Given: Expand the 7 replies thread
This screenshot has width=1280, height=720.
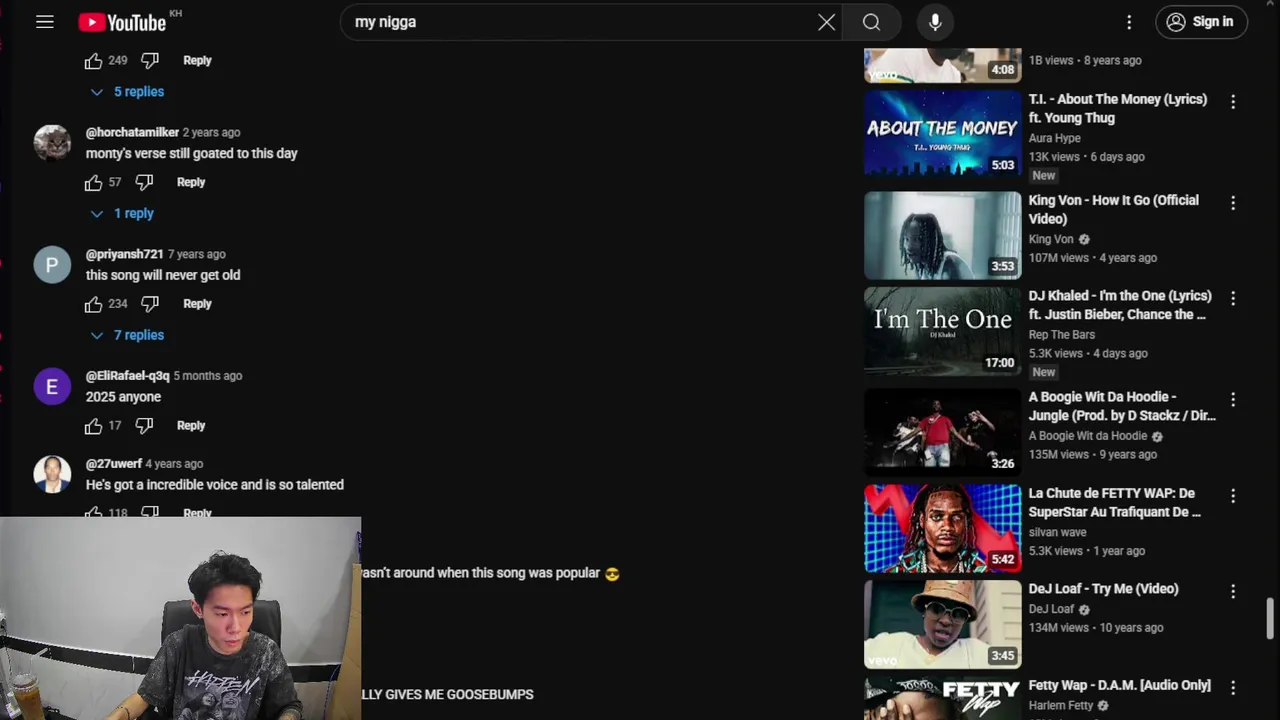Looking at the screenshot, I should click(127, 336).
